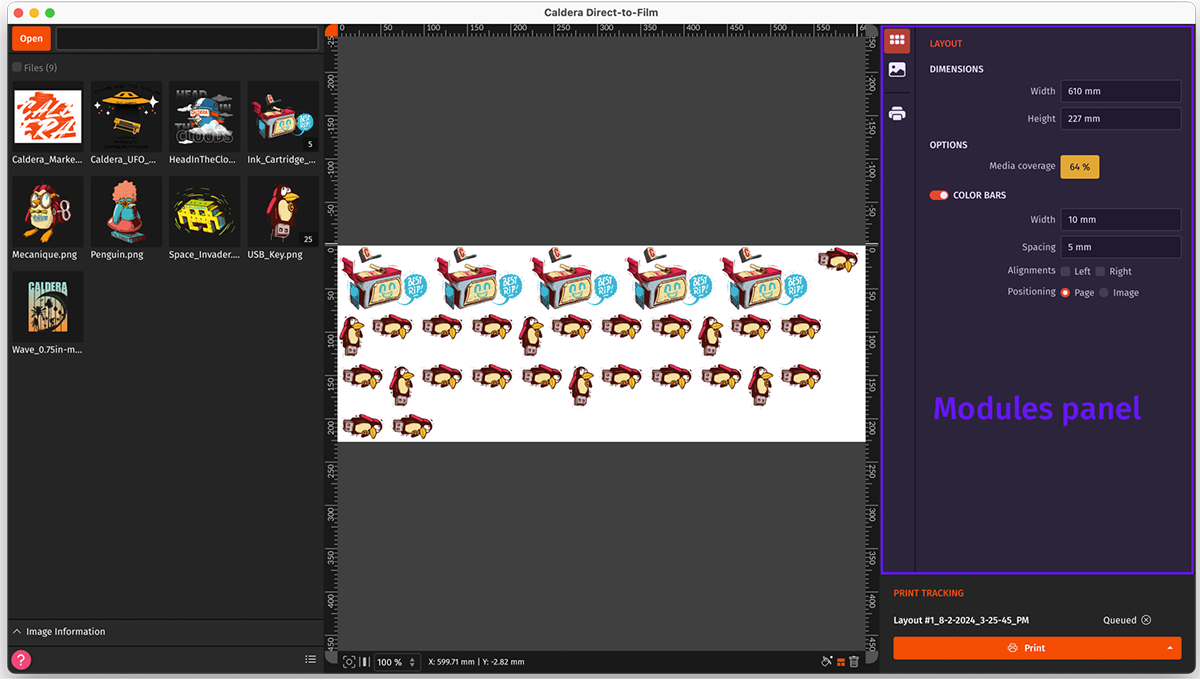Screen dimensions: 1200x692
Task: Click the fit-to-view icon beside zoom
Action: [x=349, y=662]
